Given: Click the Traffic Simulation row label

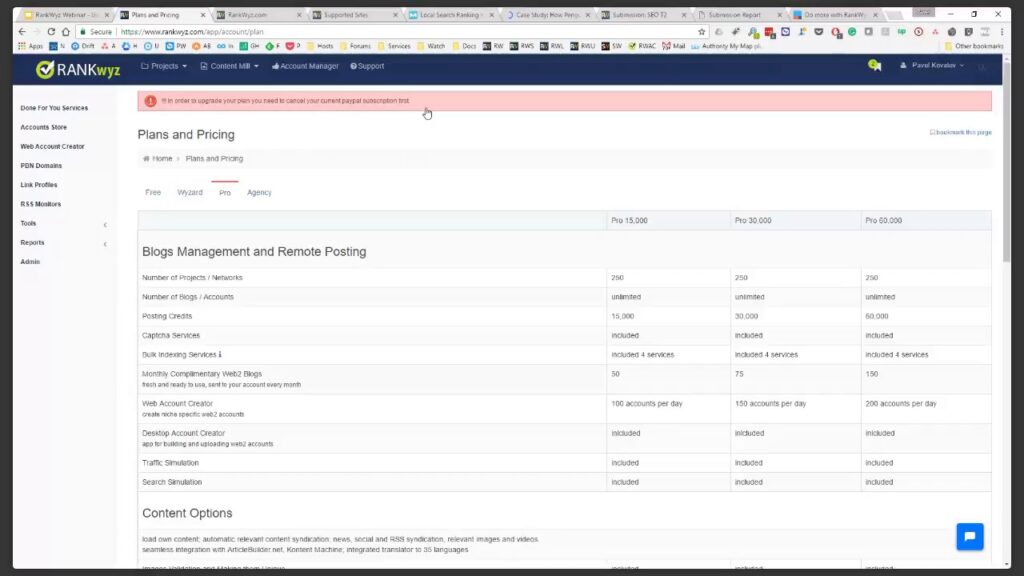Looking at the screenshot, I should [x=170, y=463].
